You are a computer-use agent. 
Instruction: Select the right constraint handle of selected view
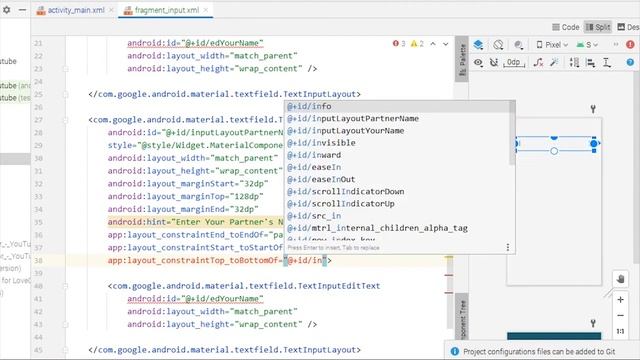[x=594, y=143]
